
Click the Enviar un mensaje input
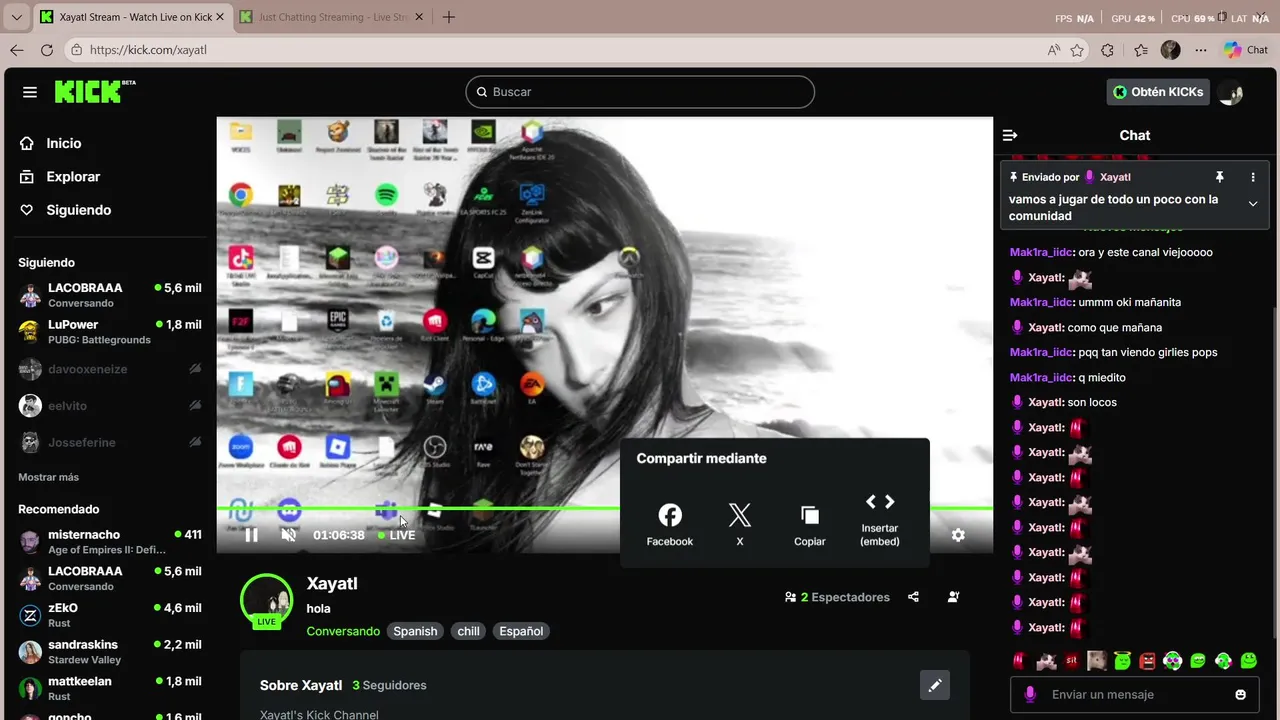[x=1135, y=695]
